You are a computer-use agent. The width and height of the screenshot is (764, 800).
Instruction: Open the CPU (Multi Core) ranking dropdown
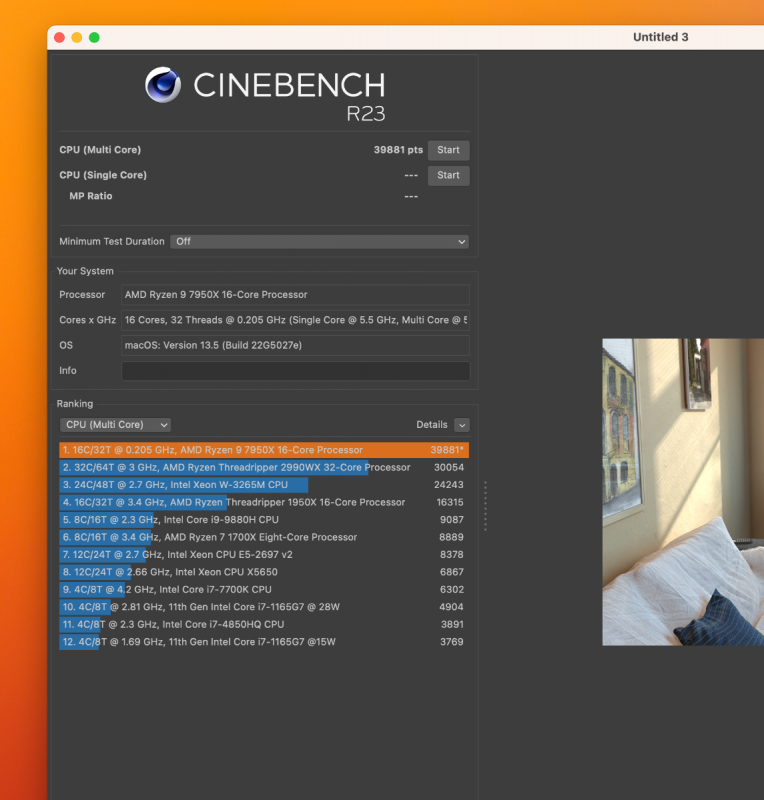(x=115, y=424)
